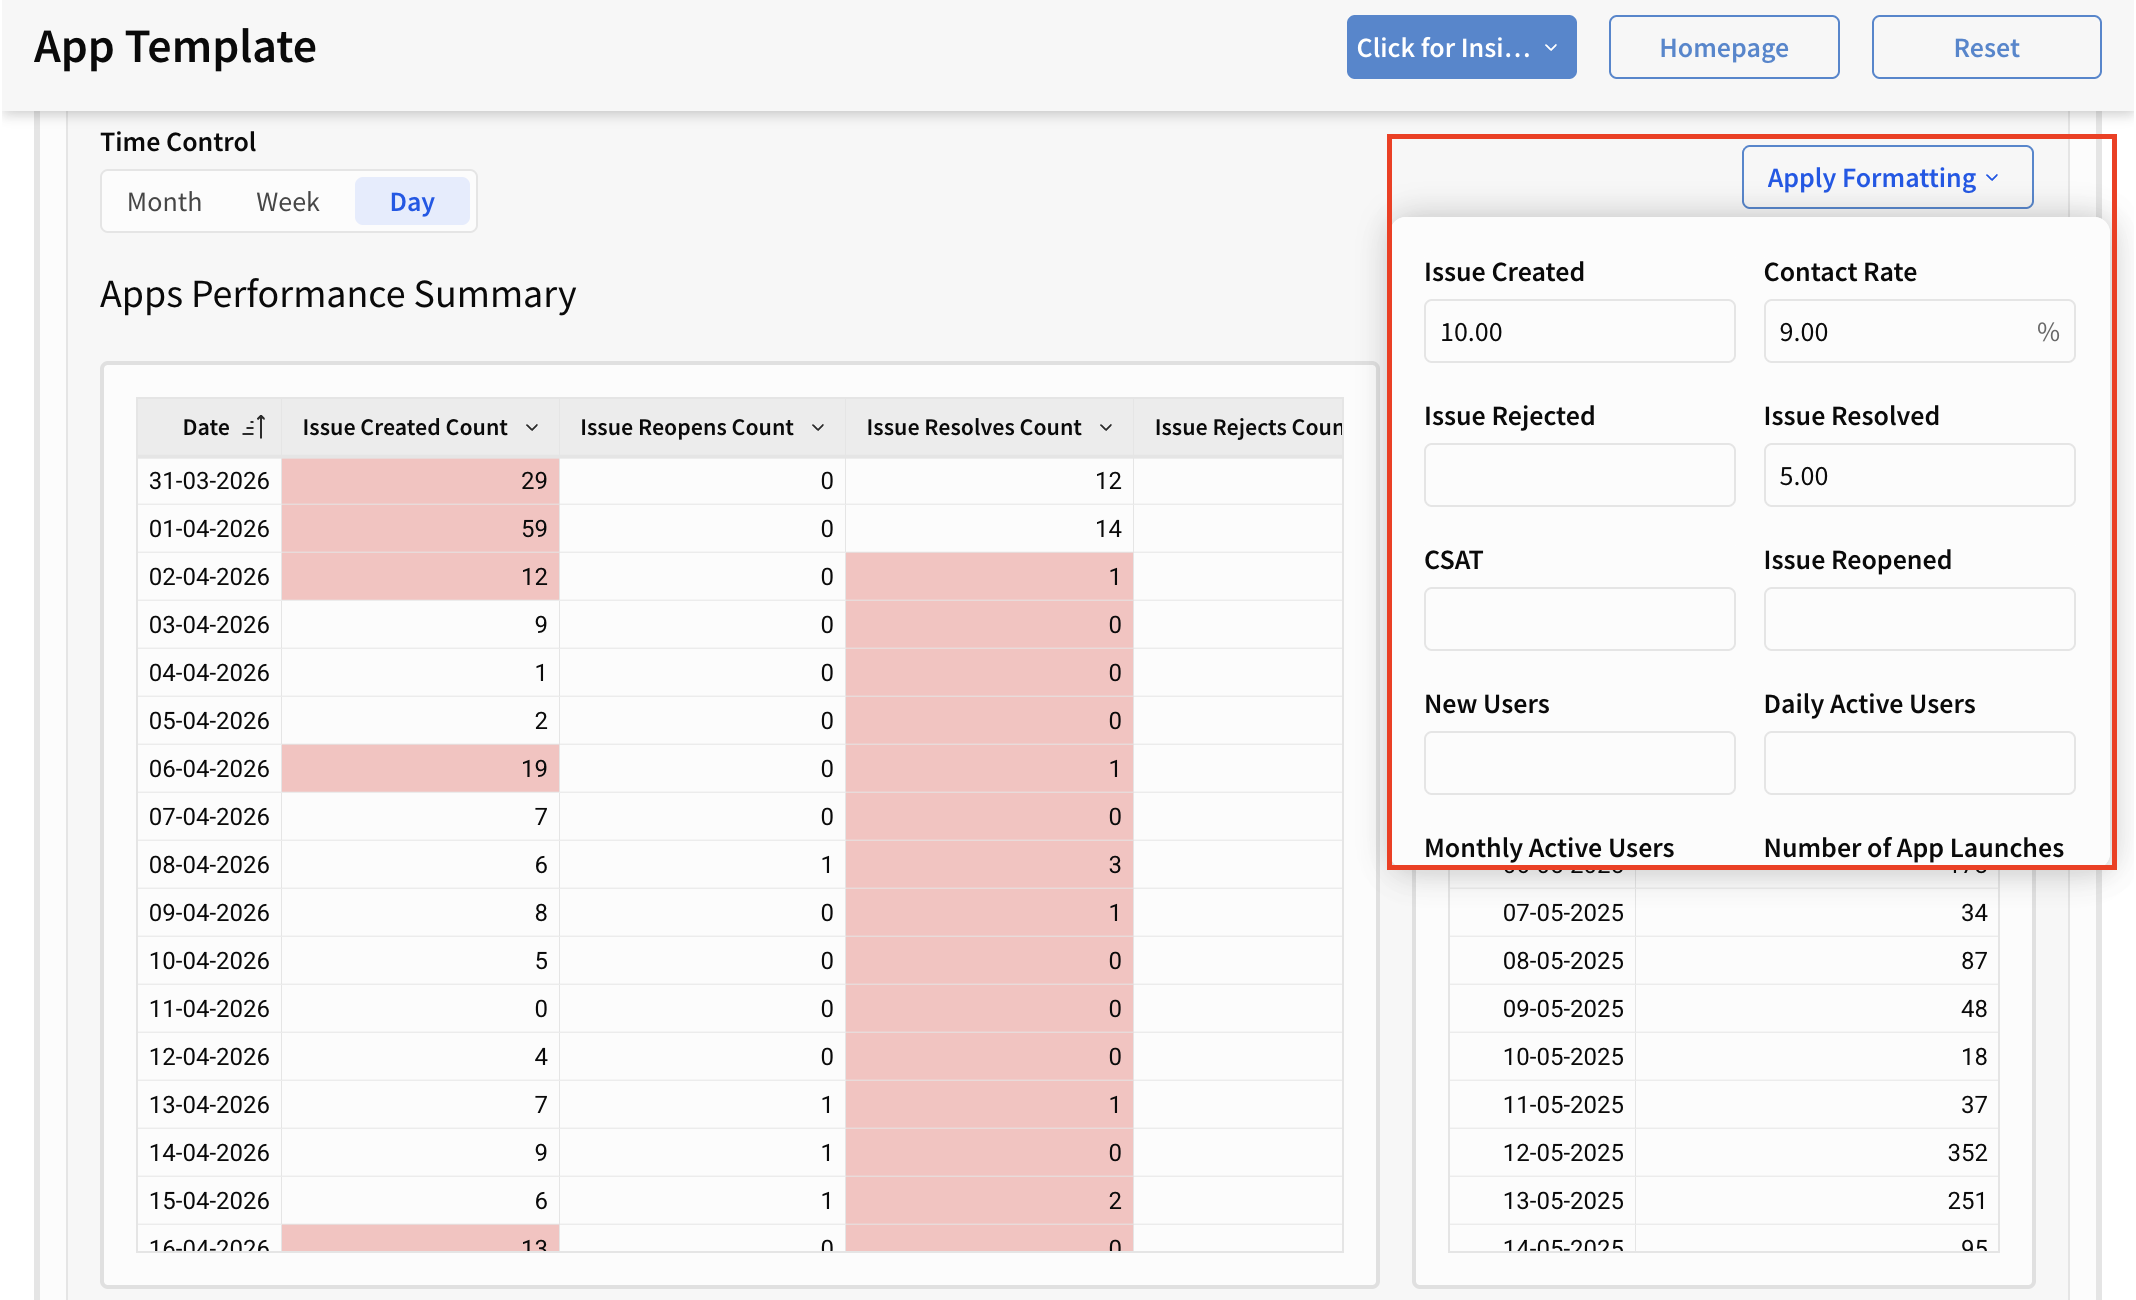Click the Issue Resolved input field
Screen dimensions: 2136x1300
[x=1919, y=475]
